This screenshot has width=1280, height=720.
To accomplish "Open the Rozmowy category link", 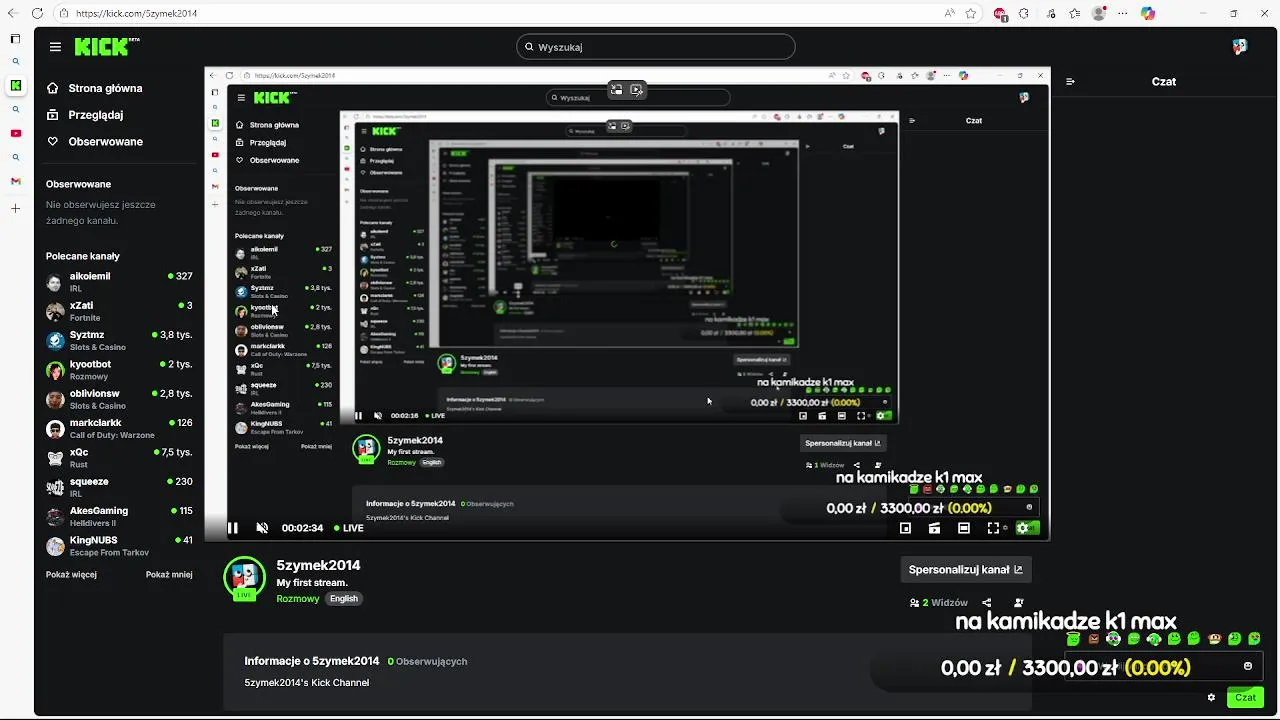I will [x=298, y=599].
